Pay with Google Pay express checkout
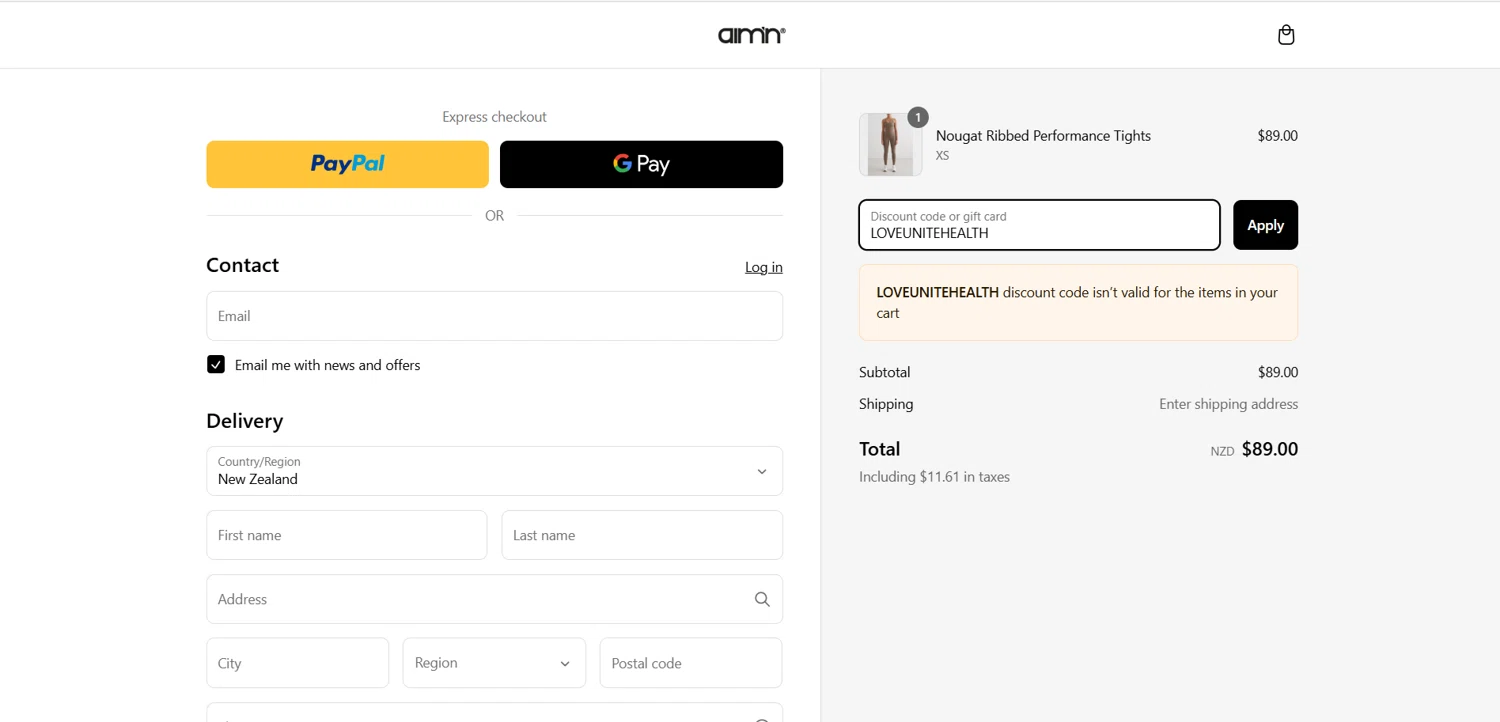This screenshot has height=722, width=1500. (x=641, y=164)
